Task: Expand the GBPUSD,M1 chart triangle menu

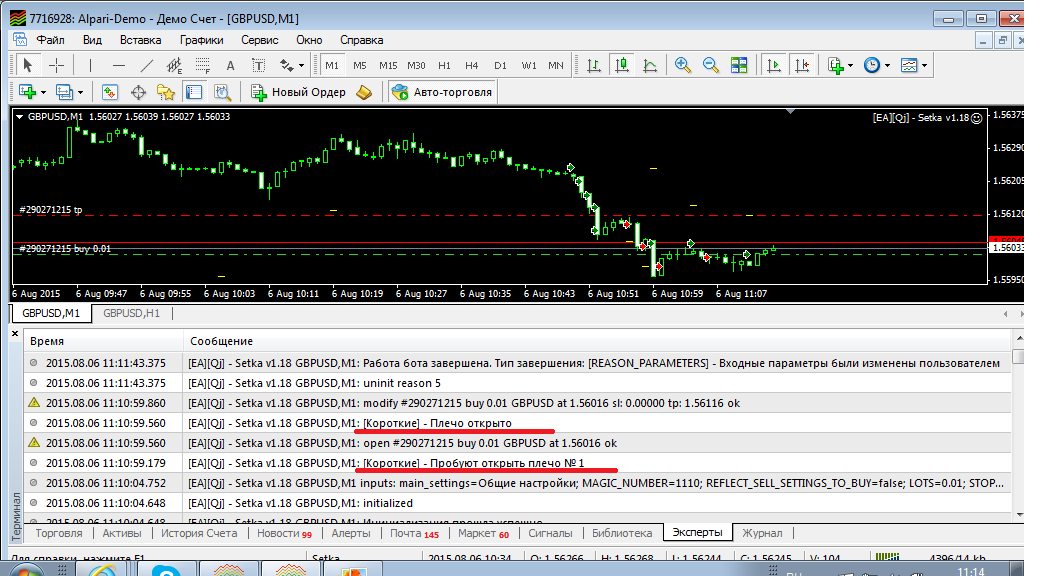Action: (x=20, y=117)
